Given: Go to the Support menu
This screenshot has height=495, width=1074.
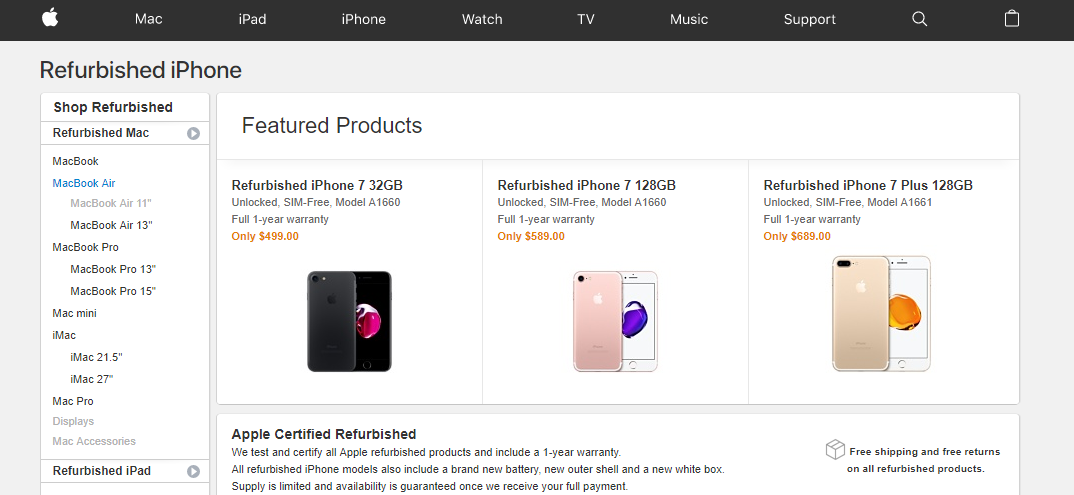Looking at the screenshot, I should [x=810, y=19].
